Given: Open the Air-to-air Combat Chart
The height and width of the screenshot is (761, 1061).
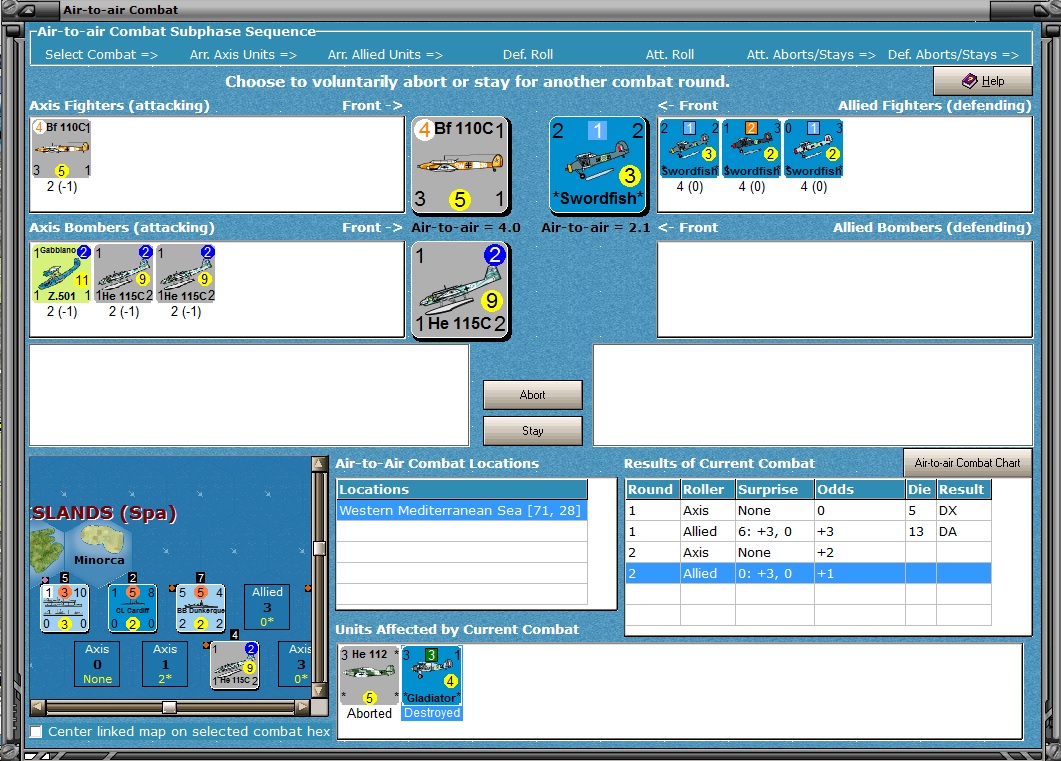Looking at the screenshot, I should [967, 463].
